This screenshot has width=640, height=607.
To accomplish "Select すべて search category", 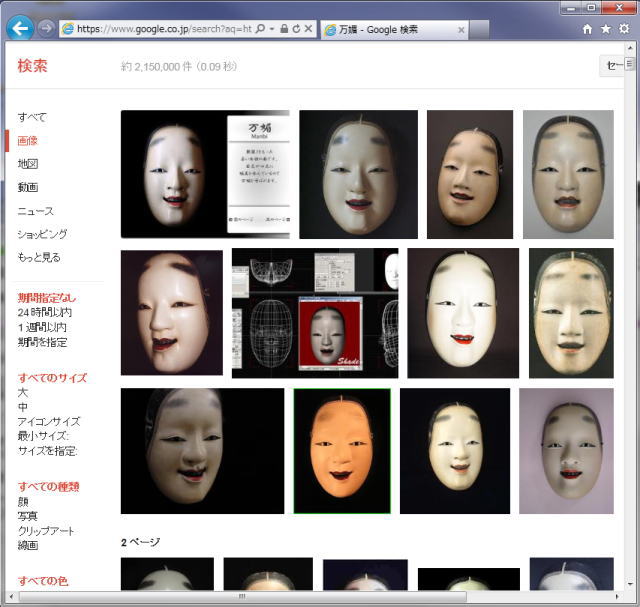I will (32, 117).
